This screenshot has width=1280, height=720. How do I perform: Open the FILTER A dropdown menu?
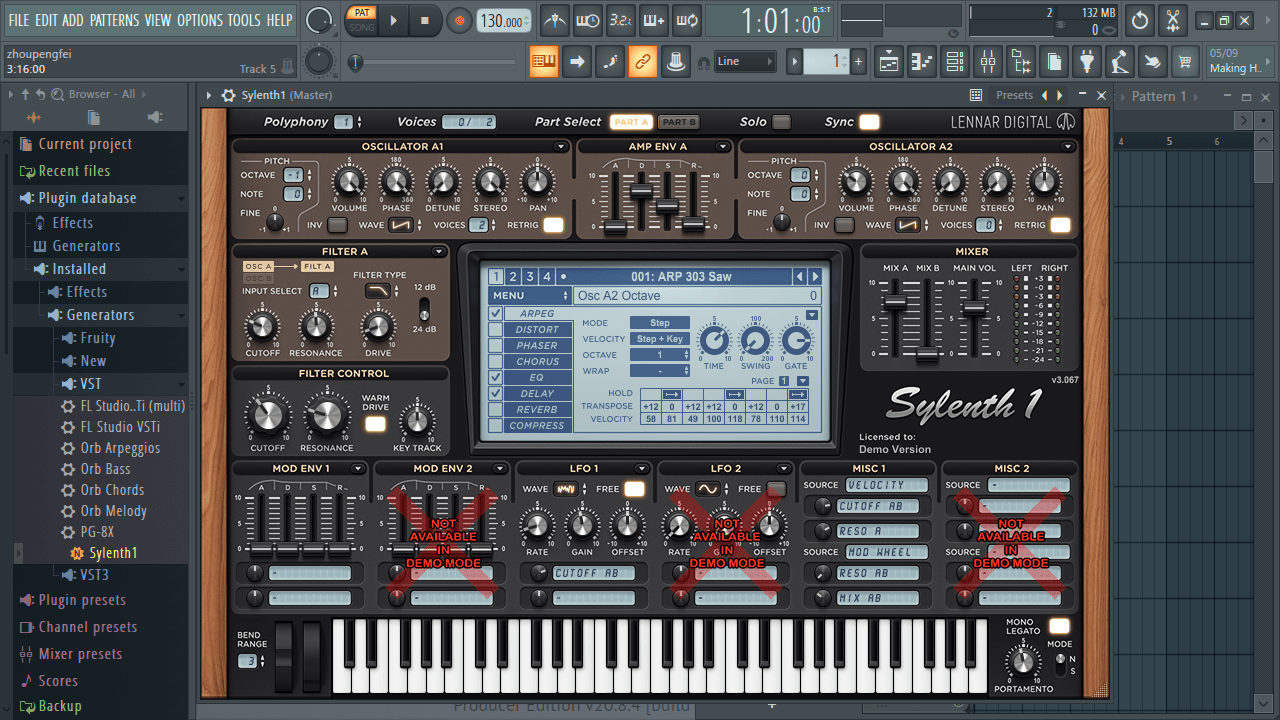pos(439,252)
